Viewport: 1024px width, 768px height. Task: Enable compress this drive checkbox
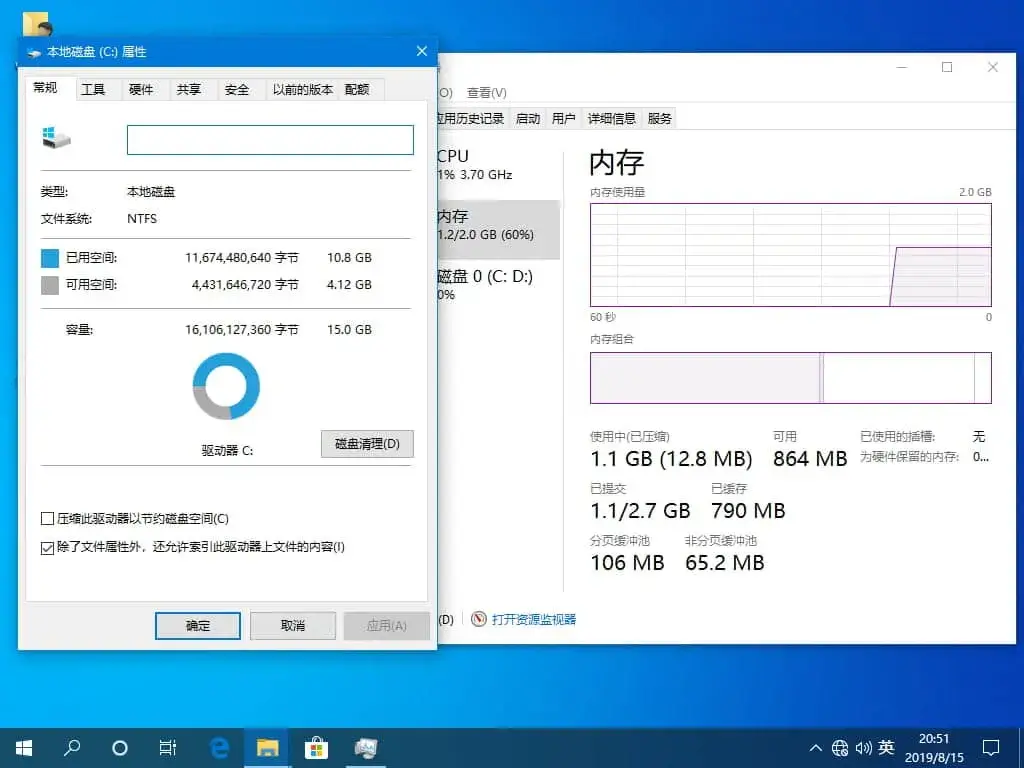[47, 519]
